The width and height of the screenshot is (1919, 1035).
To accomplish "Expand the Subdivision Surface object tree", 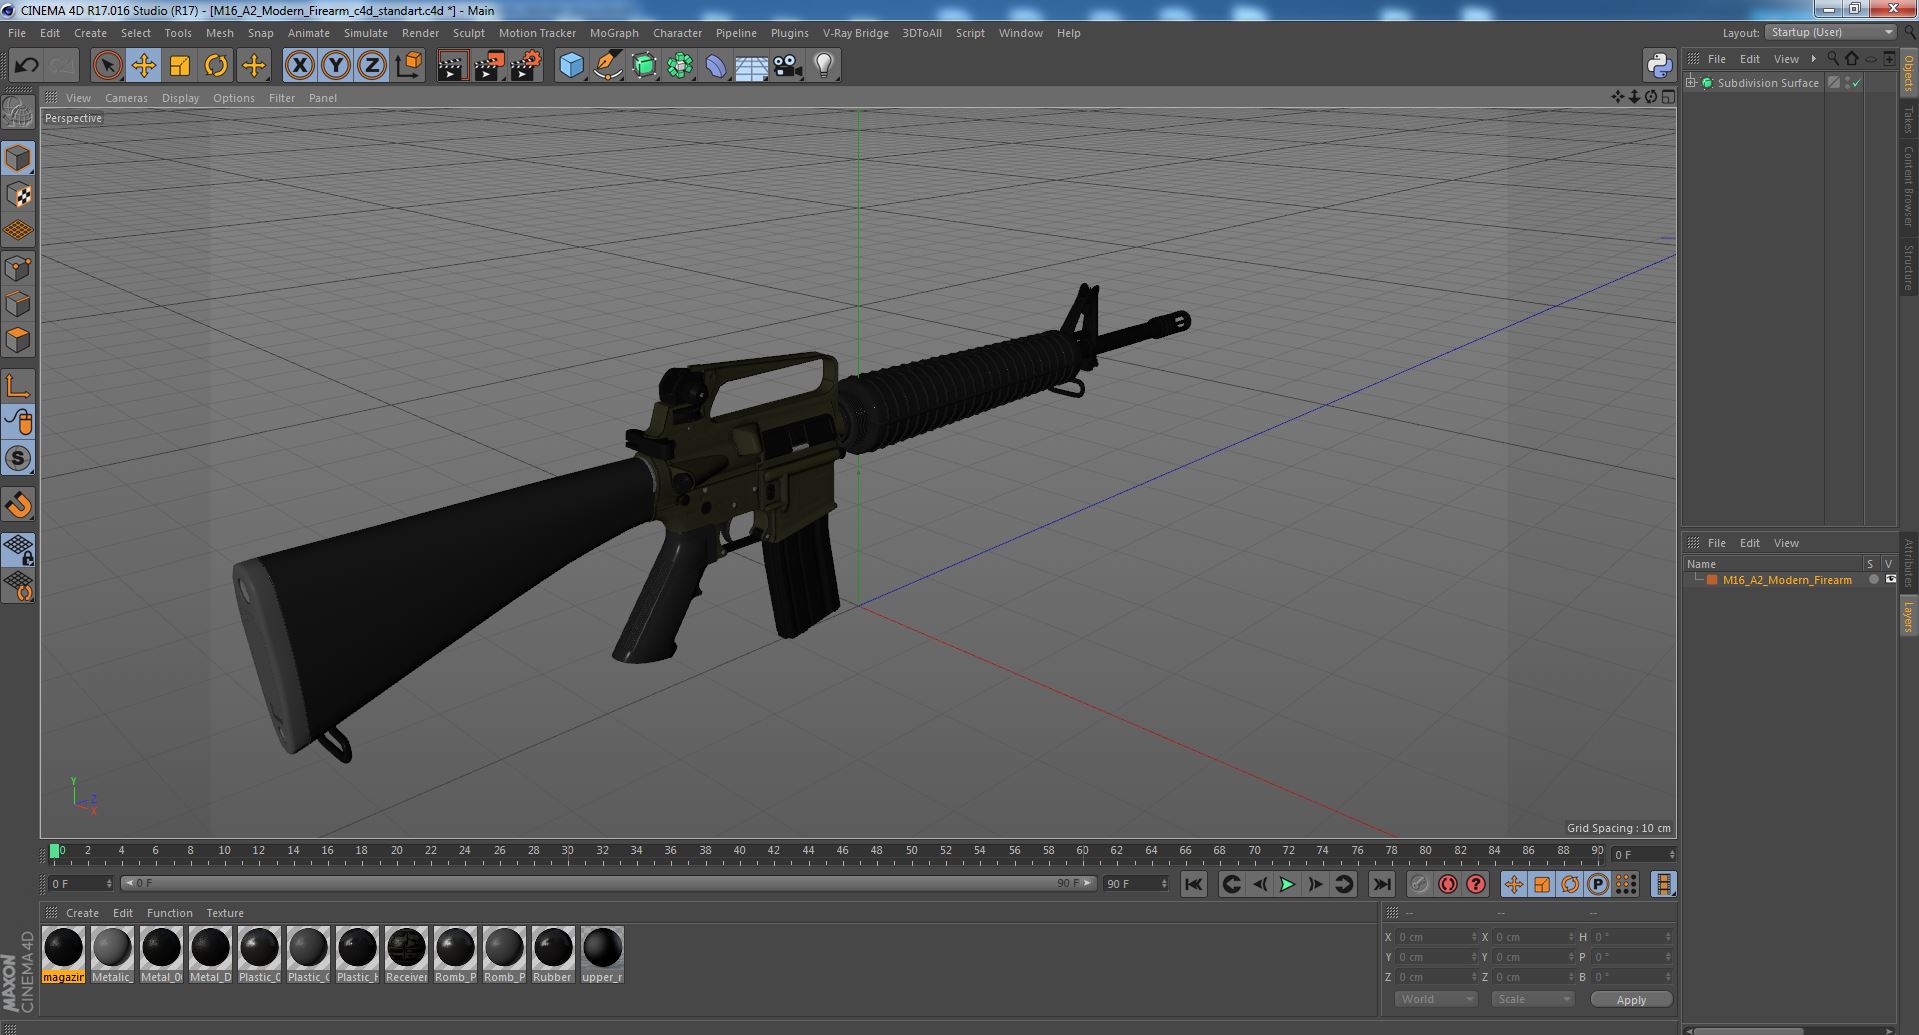I will [x=1691, y=83].
